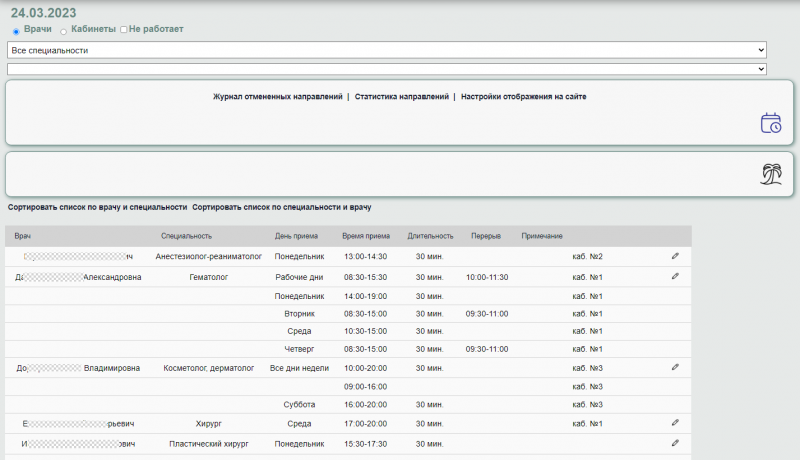This screenshot has height=460, width=800.
Task: Edit the Гематолог doctor with pencil icon
Action: tap(675, 276)
